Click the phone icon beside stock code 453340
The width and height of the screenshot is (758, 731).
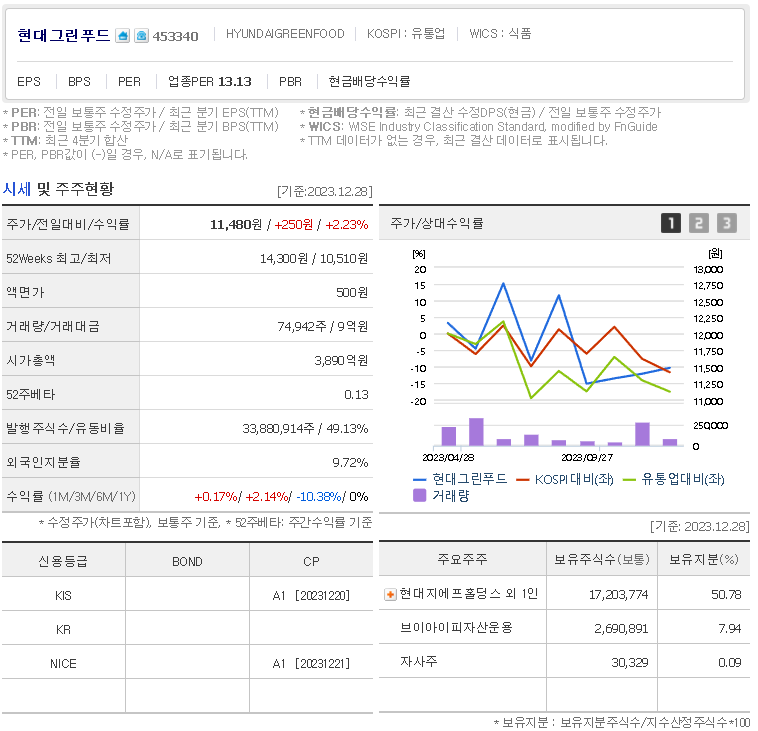point(141,36)
